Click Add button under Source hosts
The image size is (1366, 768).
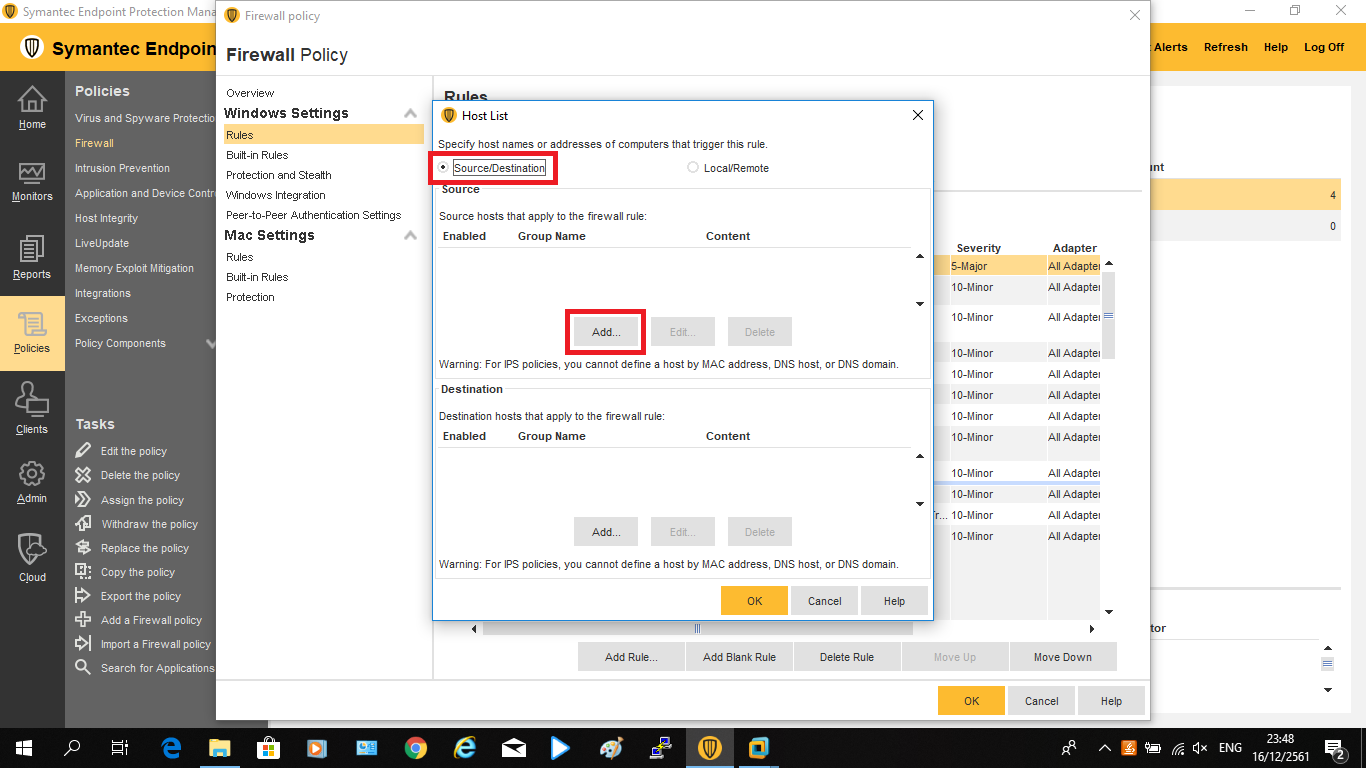606,332
